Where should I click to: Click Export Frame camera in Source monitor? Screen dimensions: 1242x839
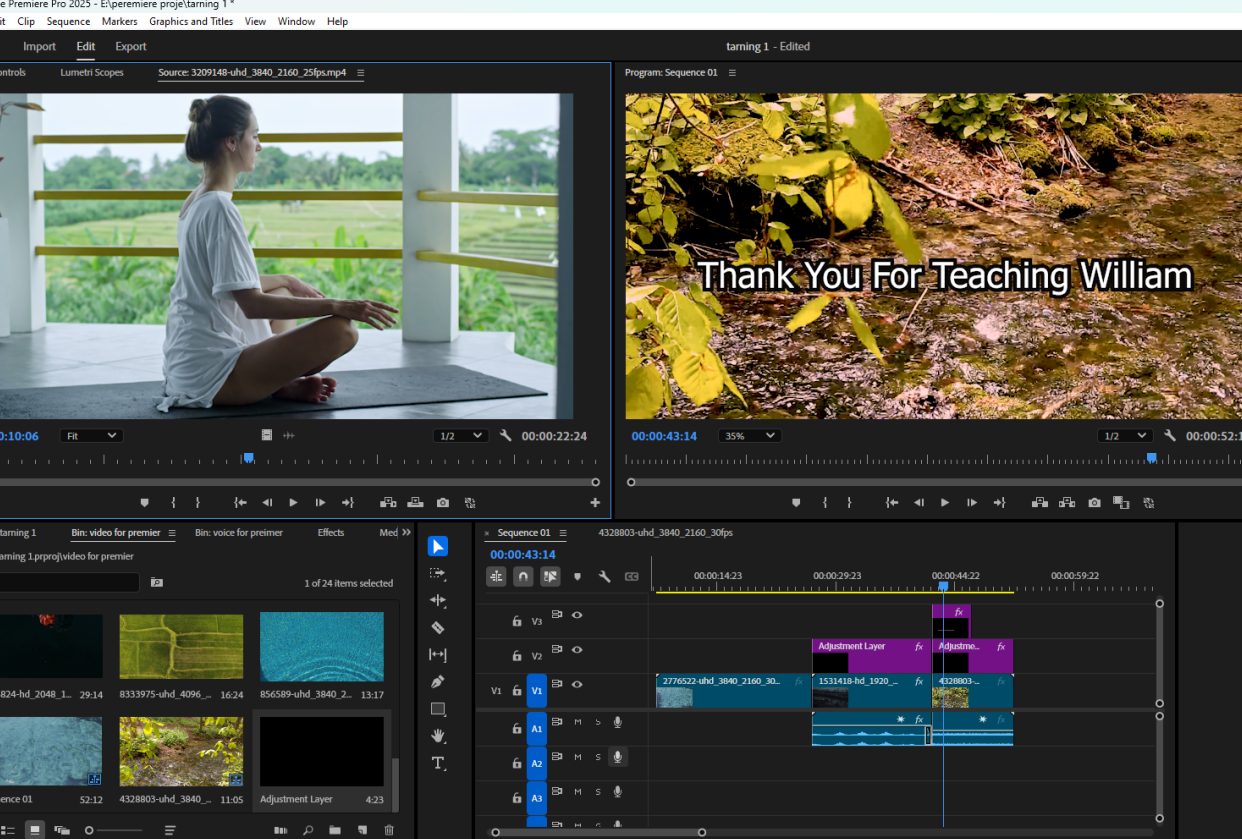click(443, 502)
